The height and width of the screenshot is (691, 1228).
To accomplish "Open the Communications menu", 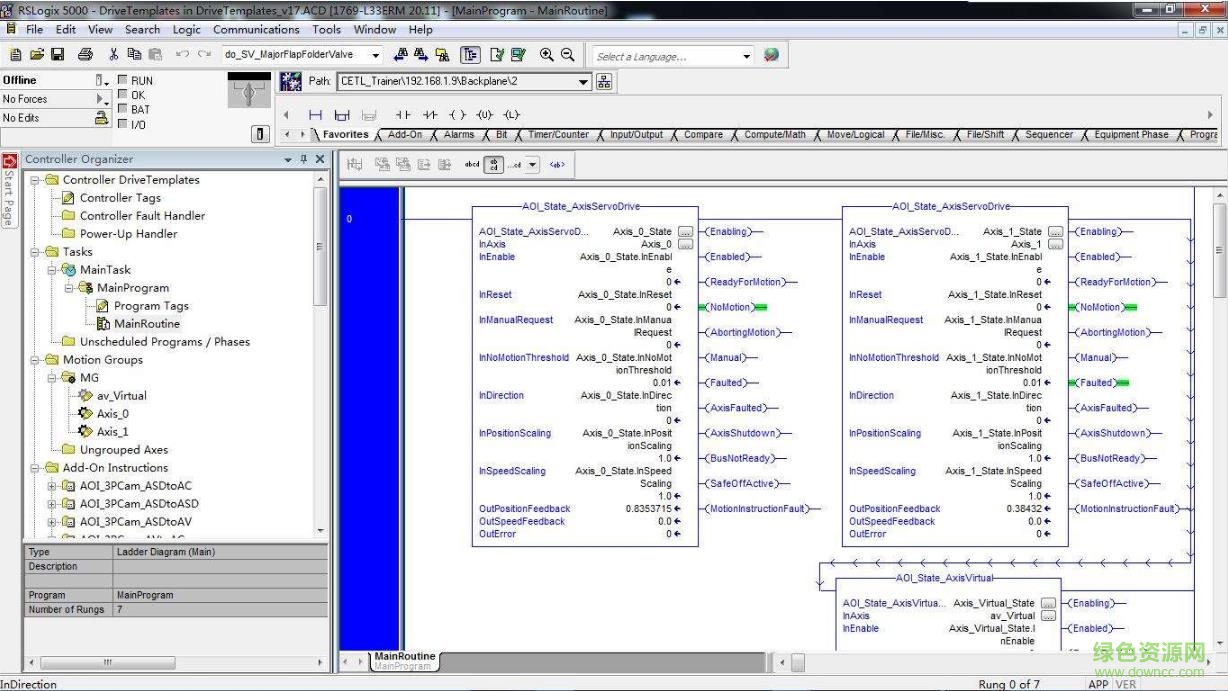I will (256, 30).
